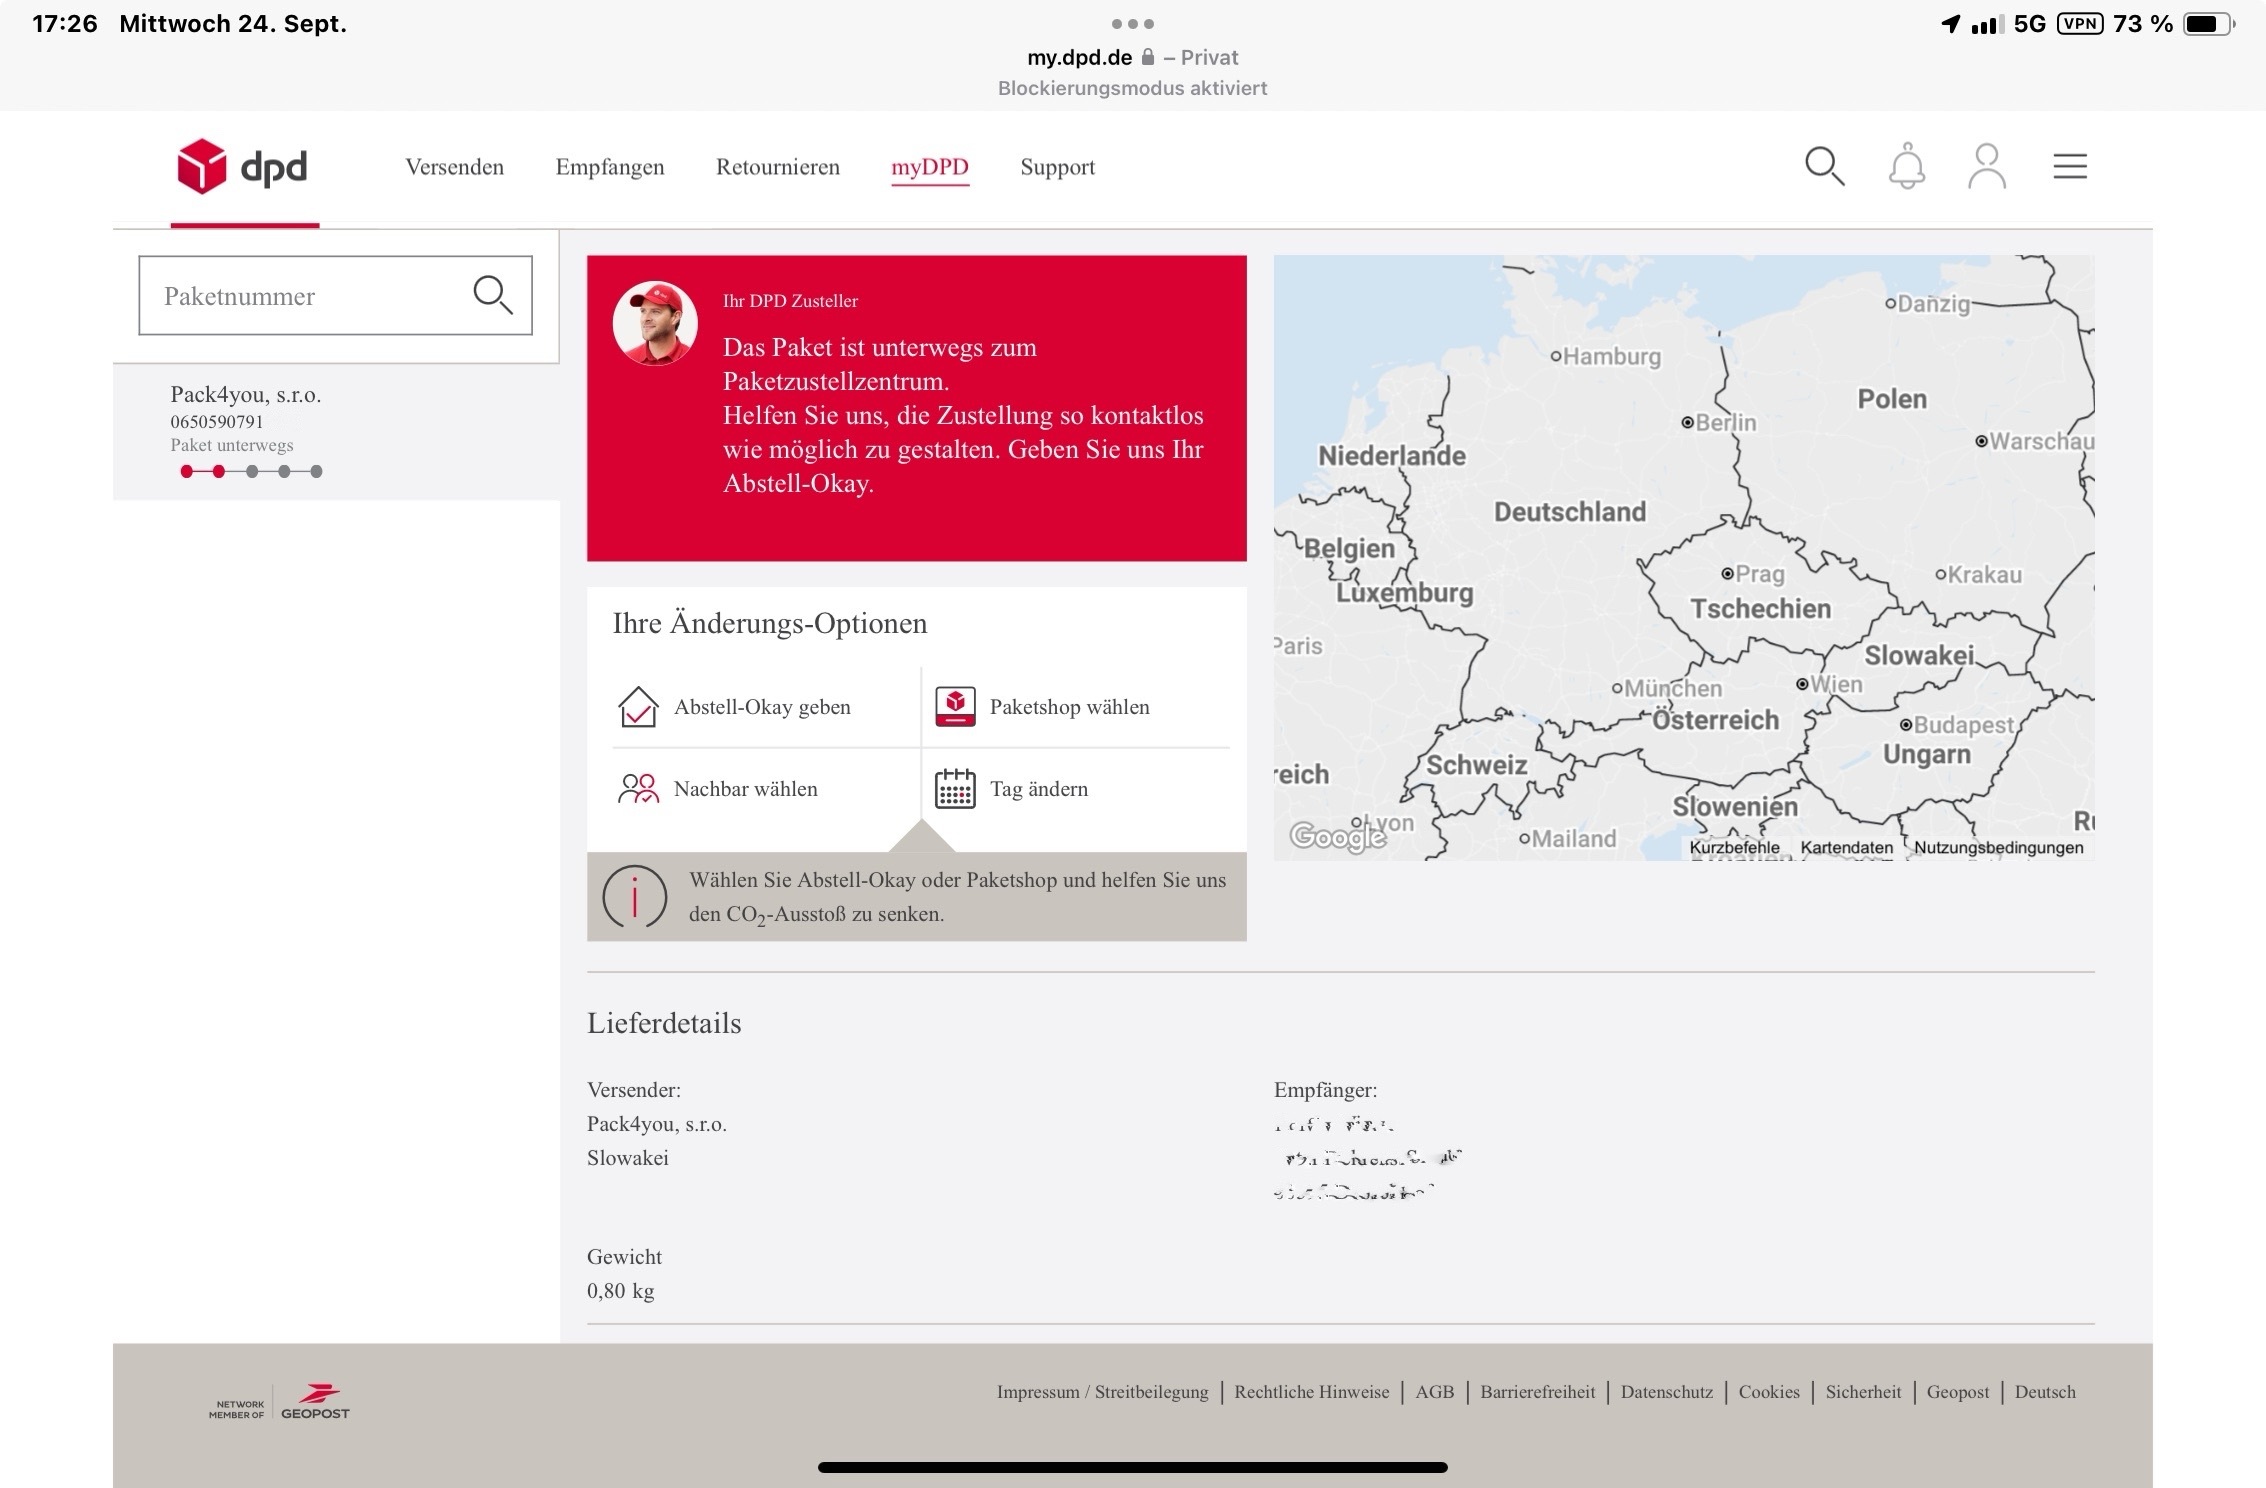Click the info icon in CO2 hint
2266x1488 pixels.
tap(634, 896)
